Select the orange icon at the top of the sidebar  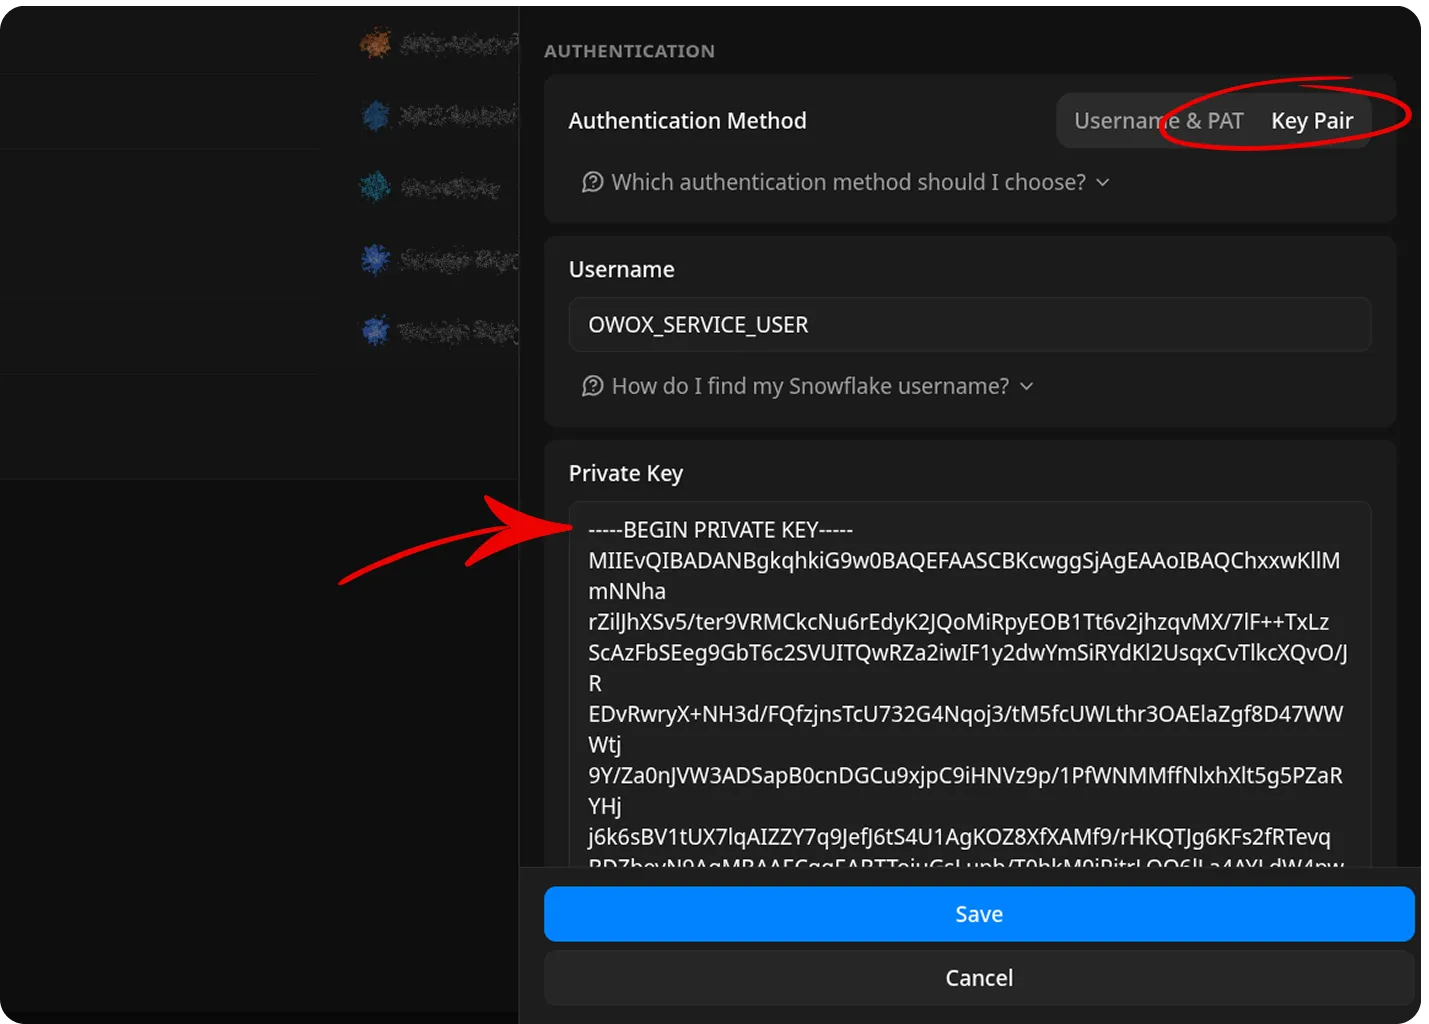[x=375, y=43]
